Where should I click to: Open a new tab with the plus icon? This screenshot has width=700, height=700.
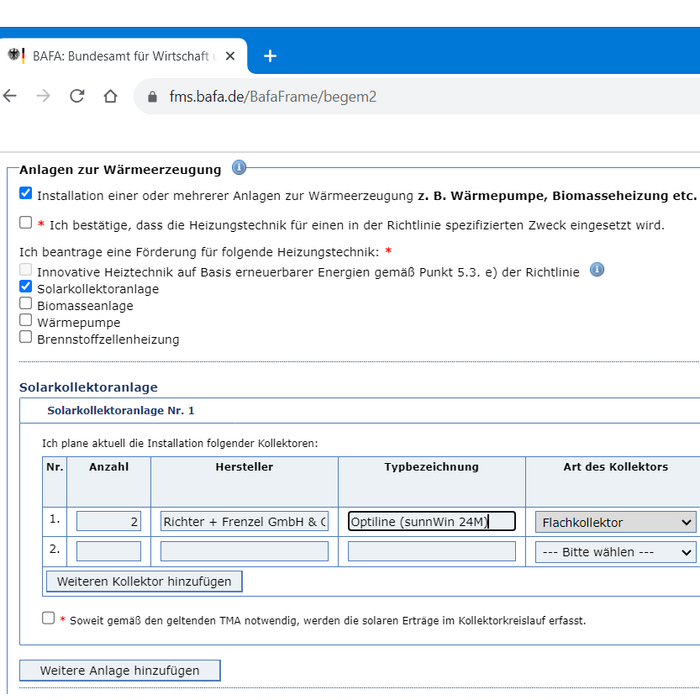click(270, 56)
